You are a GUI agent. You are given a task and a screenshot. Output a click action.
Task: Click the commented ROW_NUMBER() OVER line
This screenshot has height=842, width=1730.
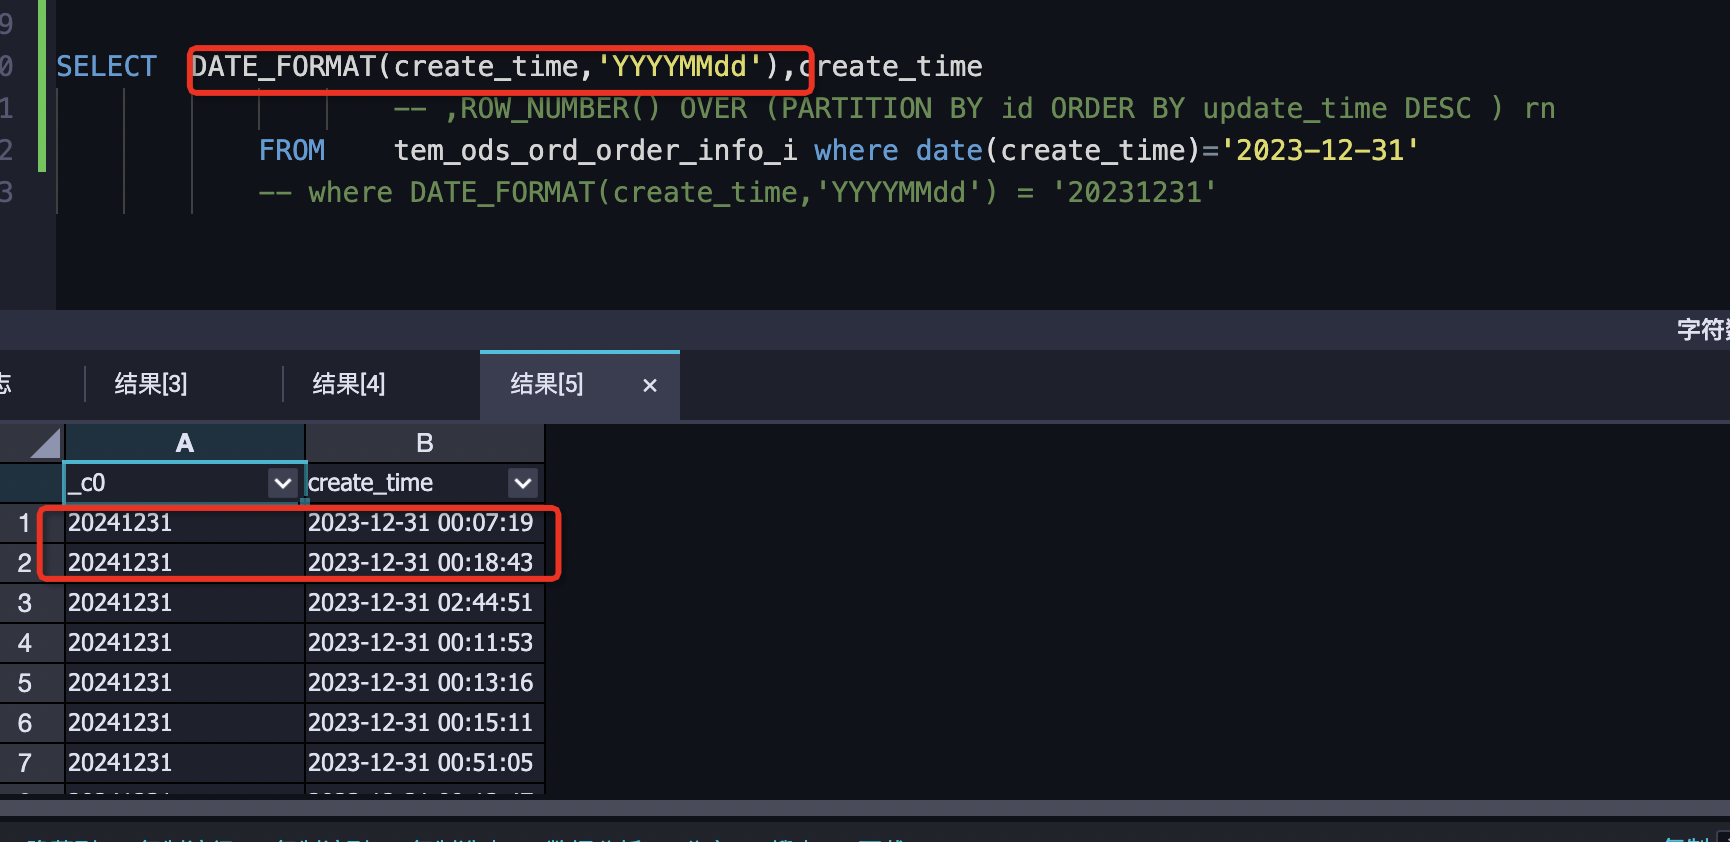coord(974,109)
